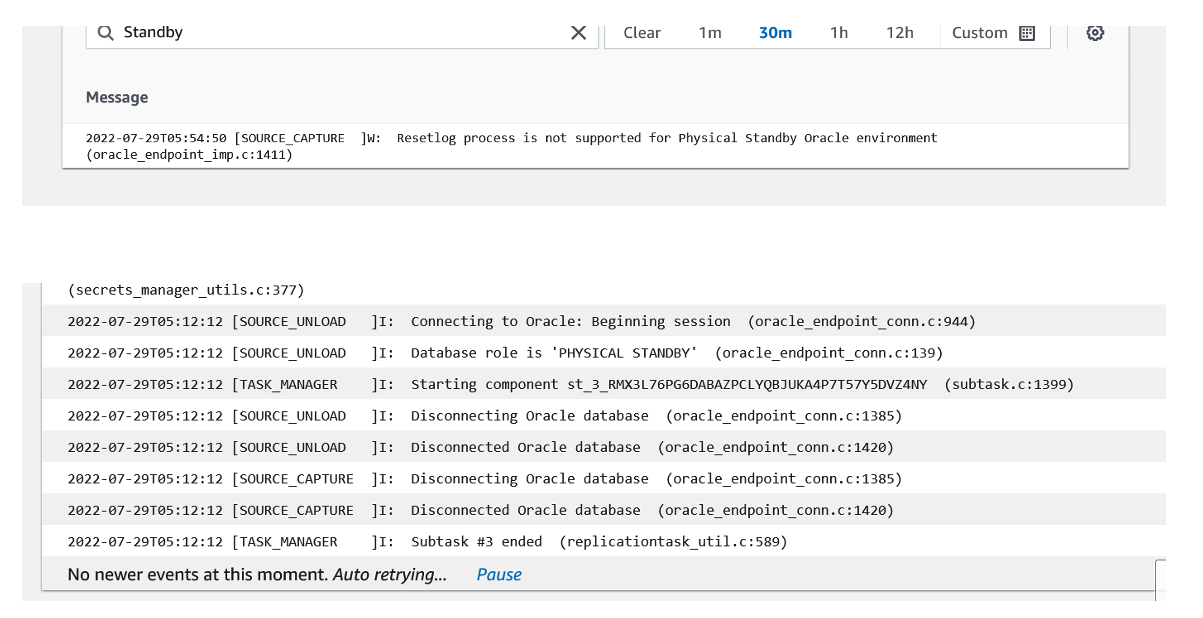Open the Custom time range picker
Image resolution: width=1203 pixels, height=618 pixels.
(x=980, y=33)
